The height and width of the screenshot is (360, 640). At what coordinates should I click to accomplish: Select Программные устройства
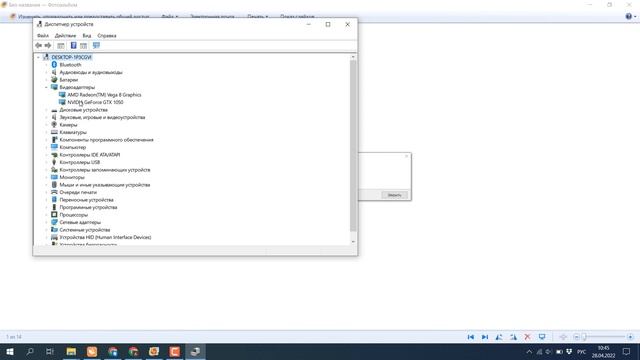point(88,207)
